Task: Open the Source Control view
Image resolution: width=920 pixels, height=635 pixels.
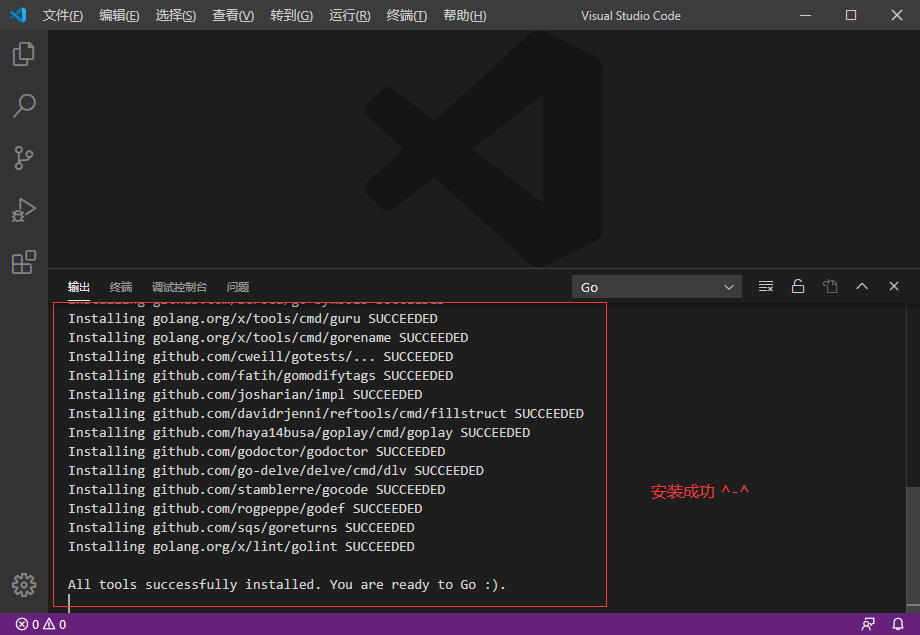Action: 24,158
